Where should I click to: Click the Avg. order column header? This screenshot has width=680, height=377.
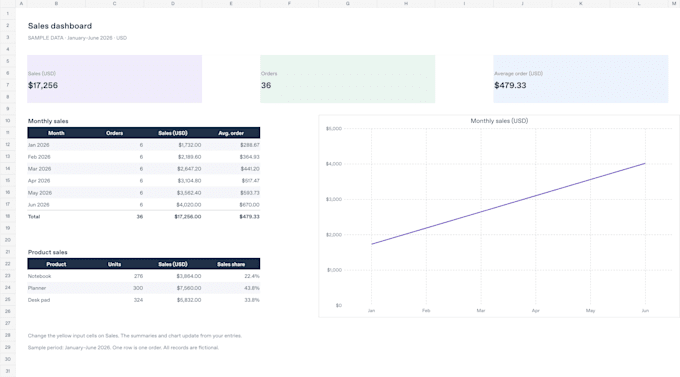tap(231, 133)
